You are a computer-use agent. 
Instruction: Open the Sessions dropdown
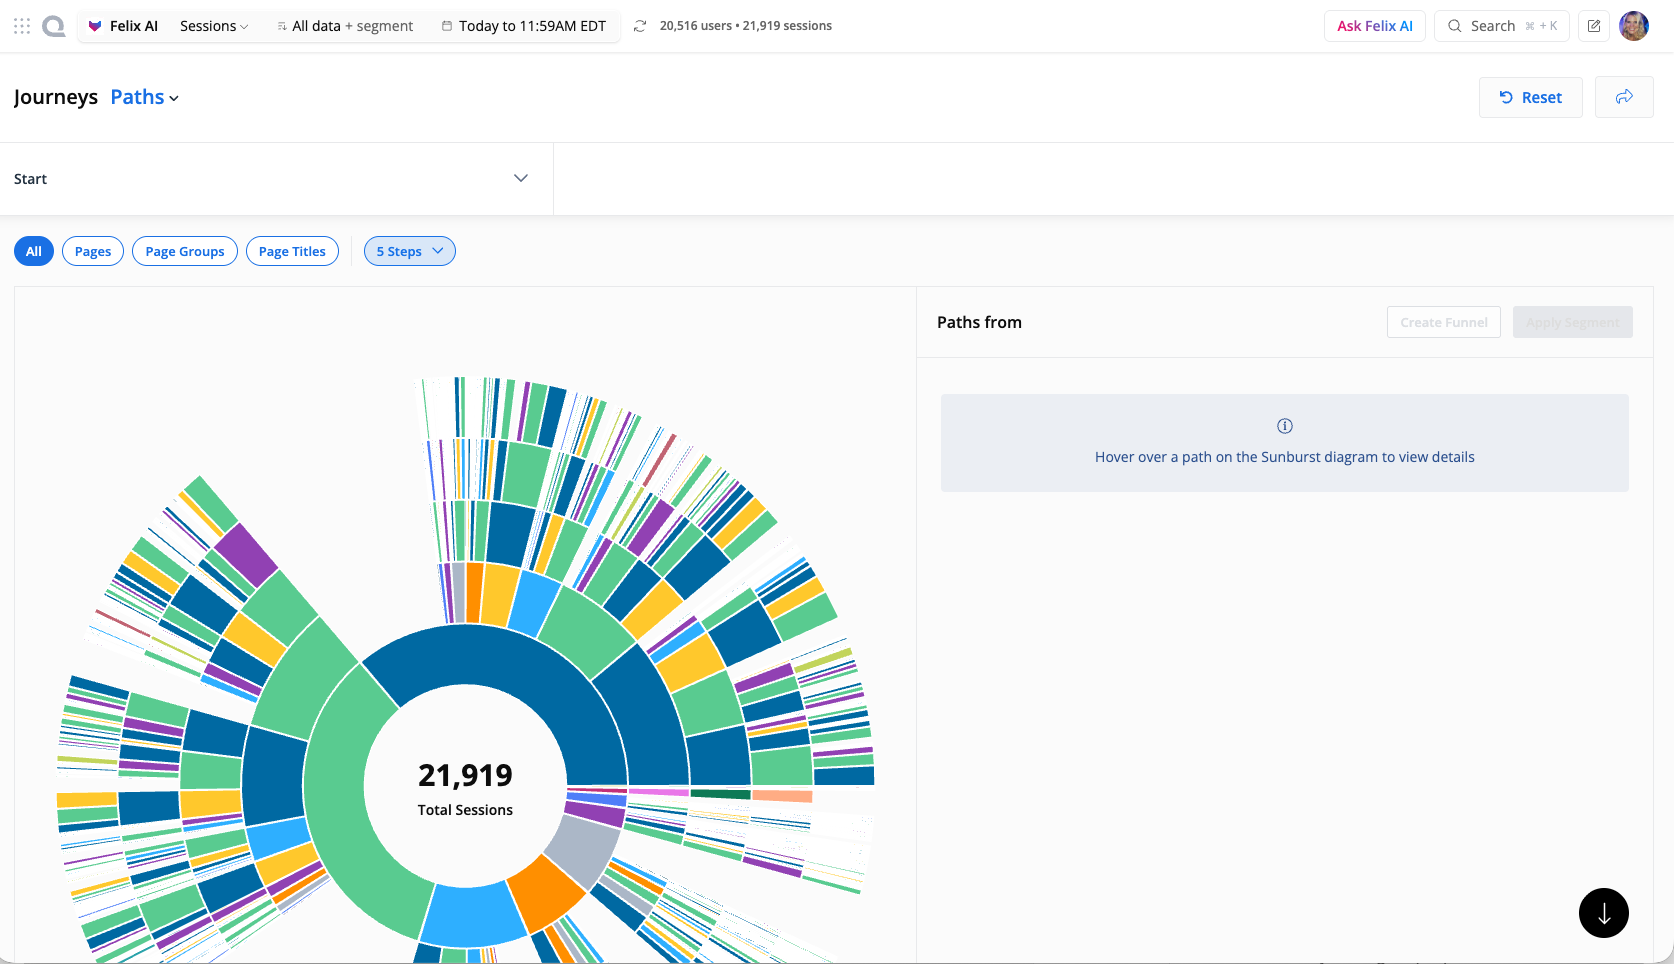point(214,26)
